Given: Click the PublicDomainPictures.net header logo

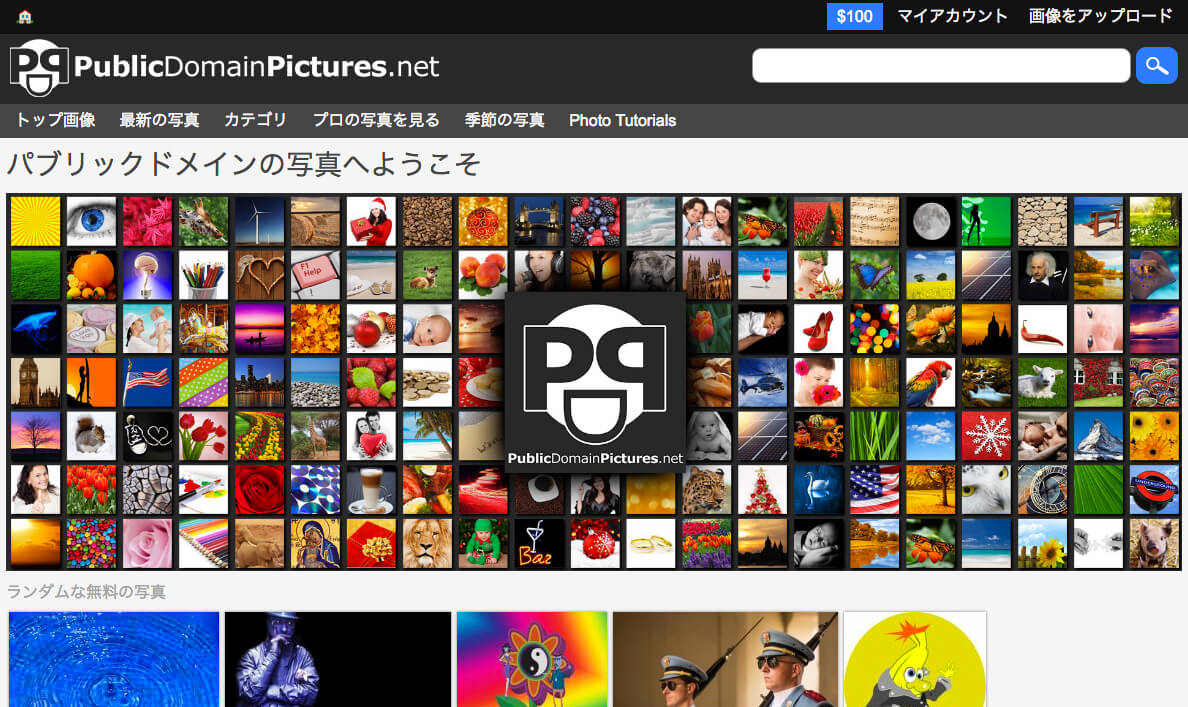Looking at the screenshot, I should 224,67.
